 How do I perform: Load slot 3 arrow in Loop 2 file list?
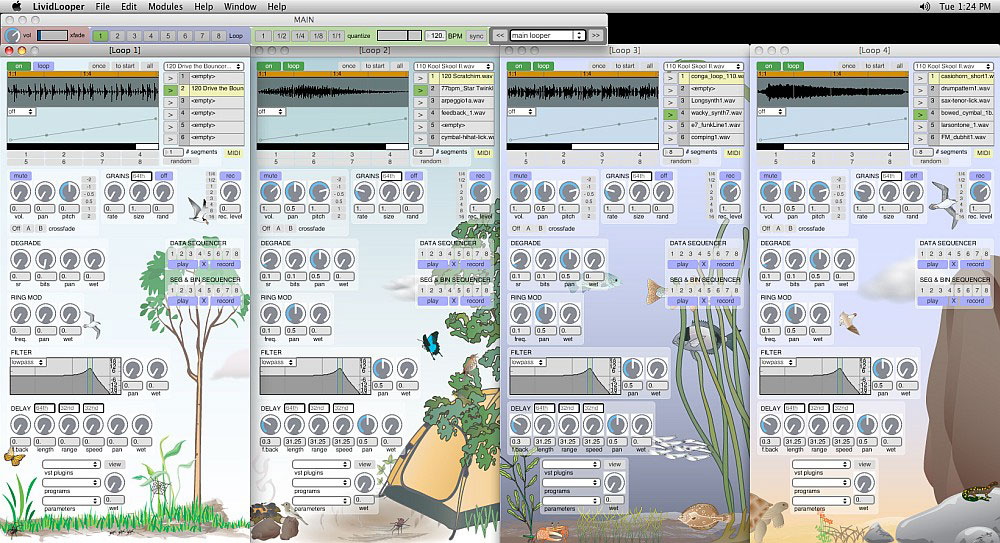(422, 101)
